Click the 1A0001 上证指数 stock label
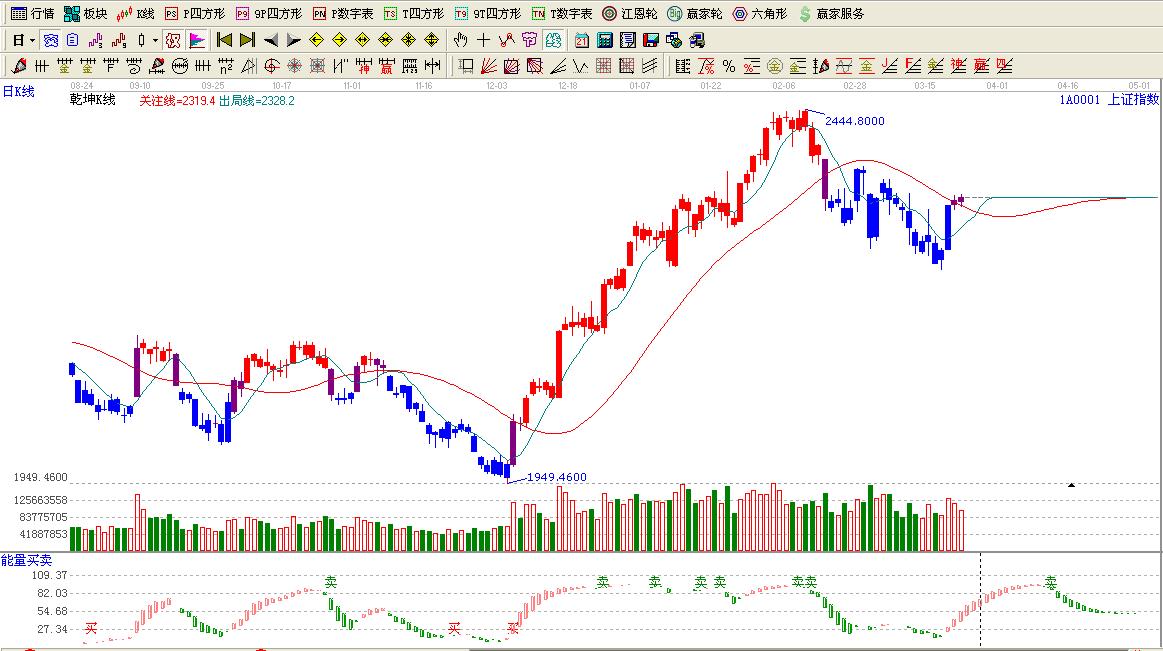This screenshot has height=651, width=1163. 1109,99
